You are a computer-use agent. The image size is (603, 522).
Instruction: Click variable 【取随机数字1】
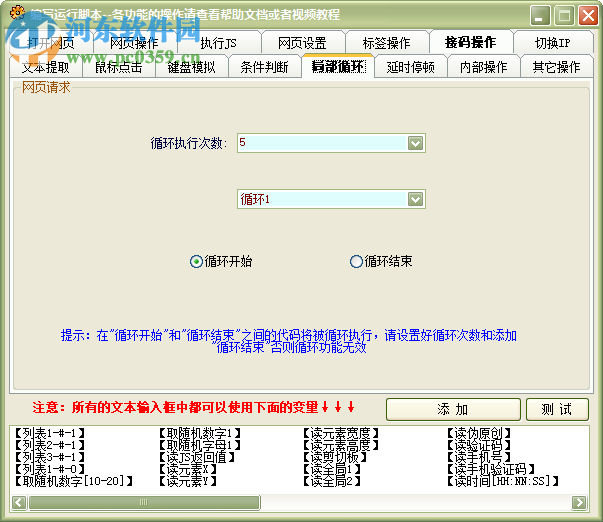pyautogui.click(x=200, y=434)
